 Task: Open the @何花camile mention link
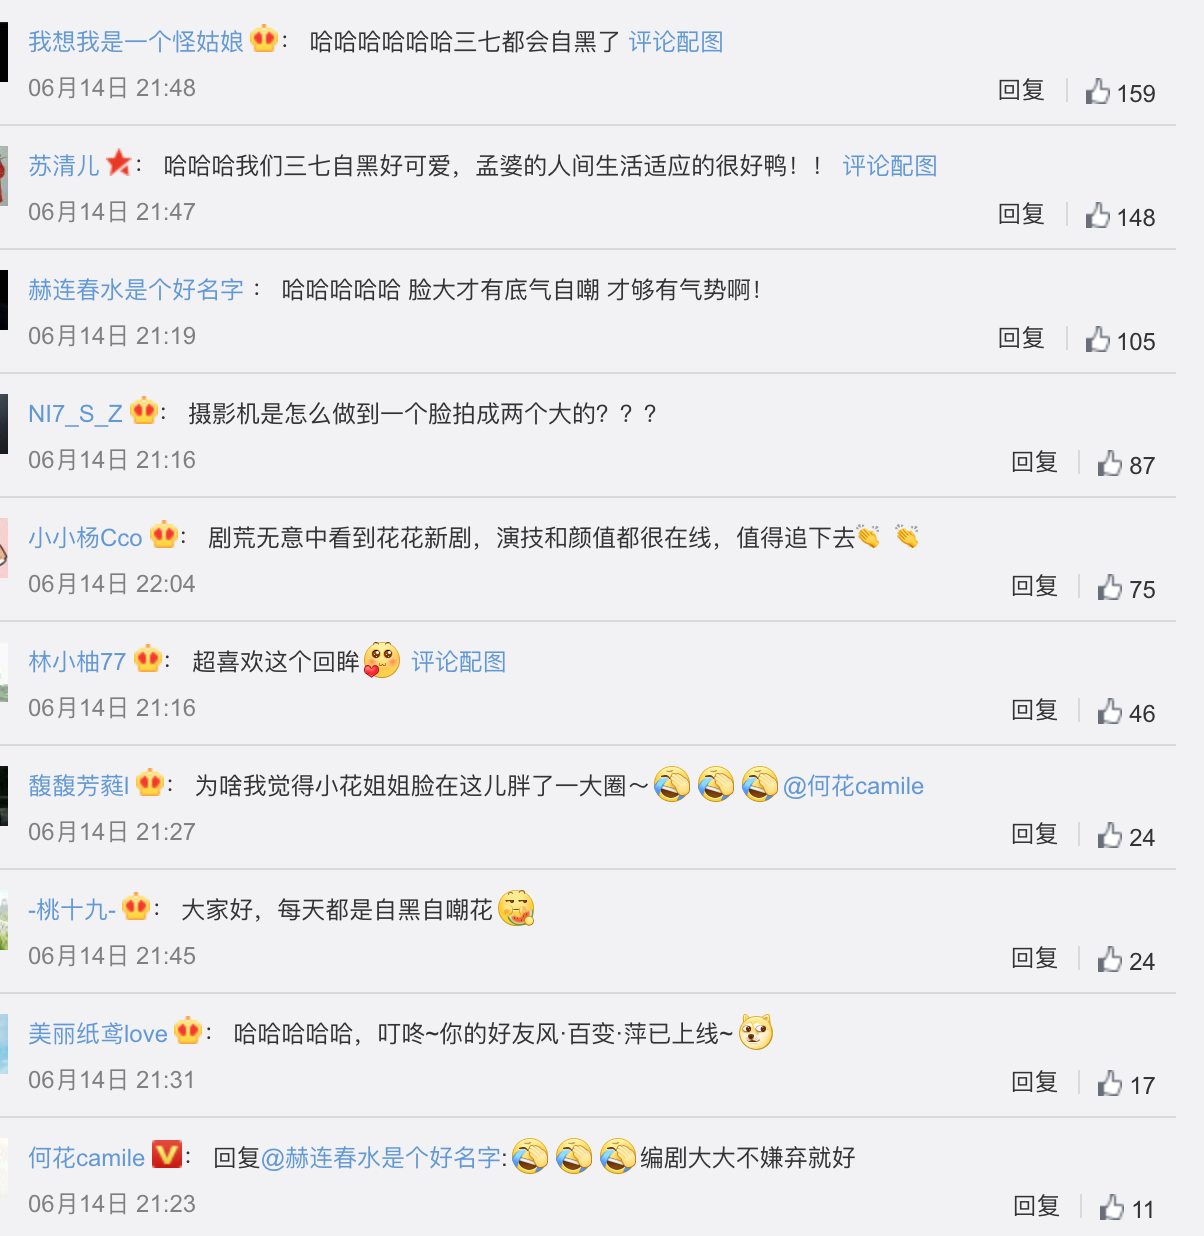[x=853, y=786]
